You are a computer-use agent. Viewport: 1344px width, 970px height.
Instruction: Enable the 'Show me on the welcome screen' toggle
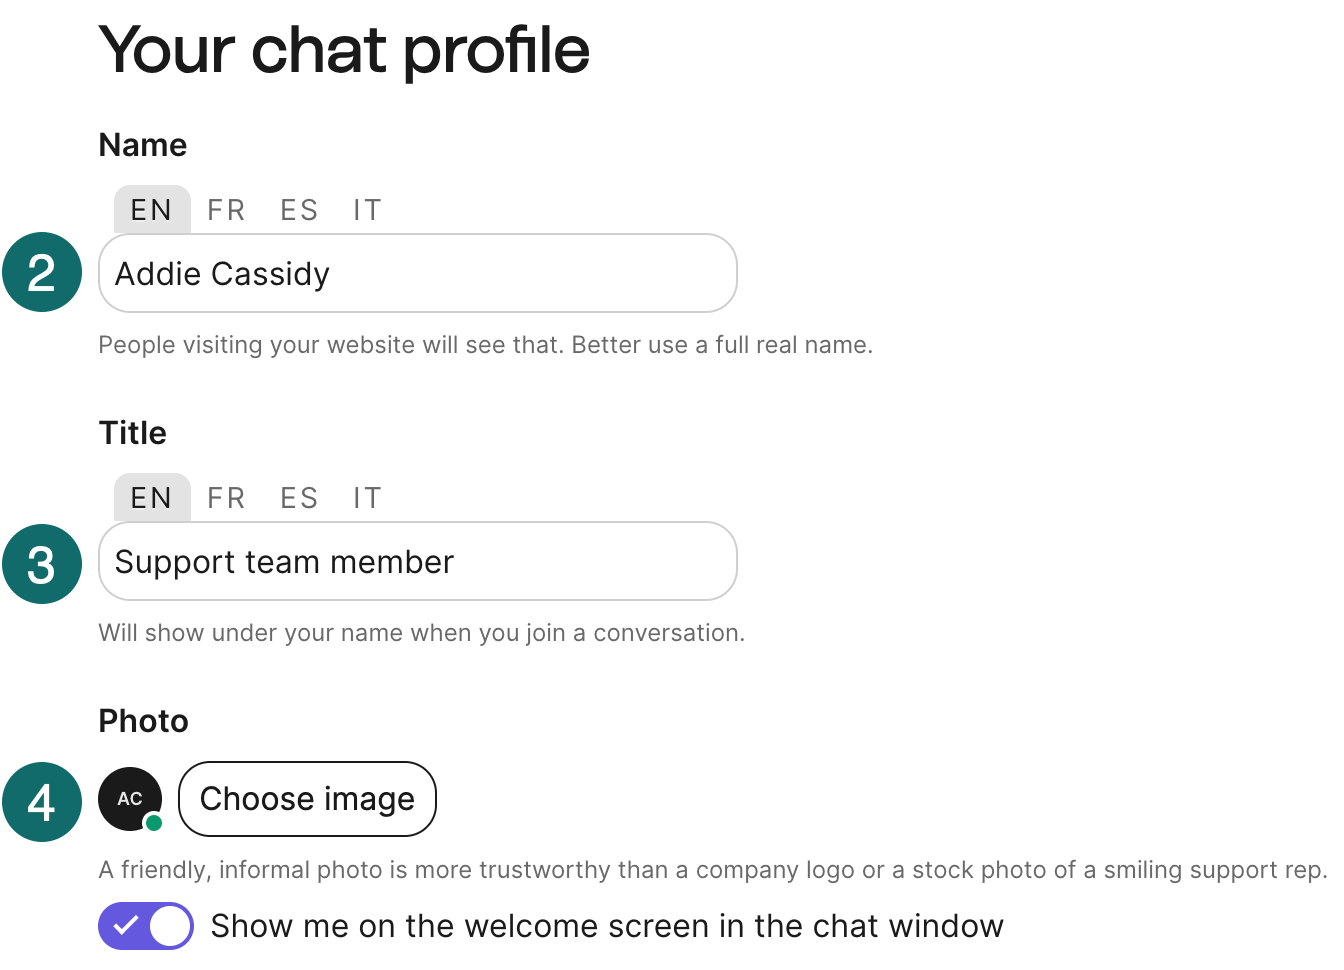[145, 926]
